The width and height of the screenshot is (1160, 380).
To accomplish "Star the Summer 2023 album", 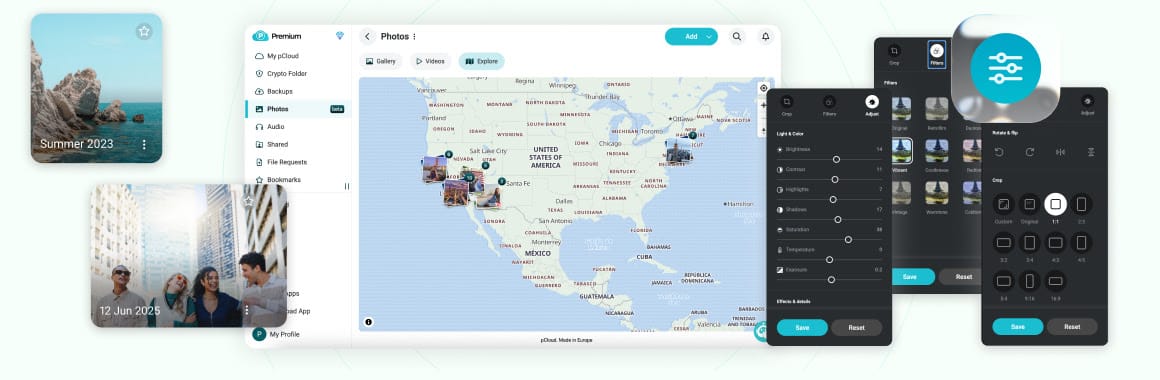I will tap(144, 31).
